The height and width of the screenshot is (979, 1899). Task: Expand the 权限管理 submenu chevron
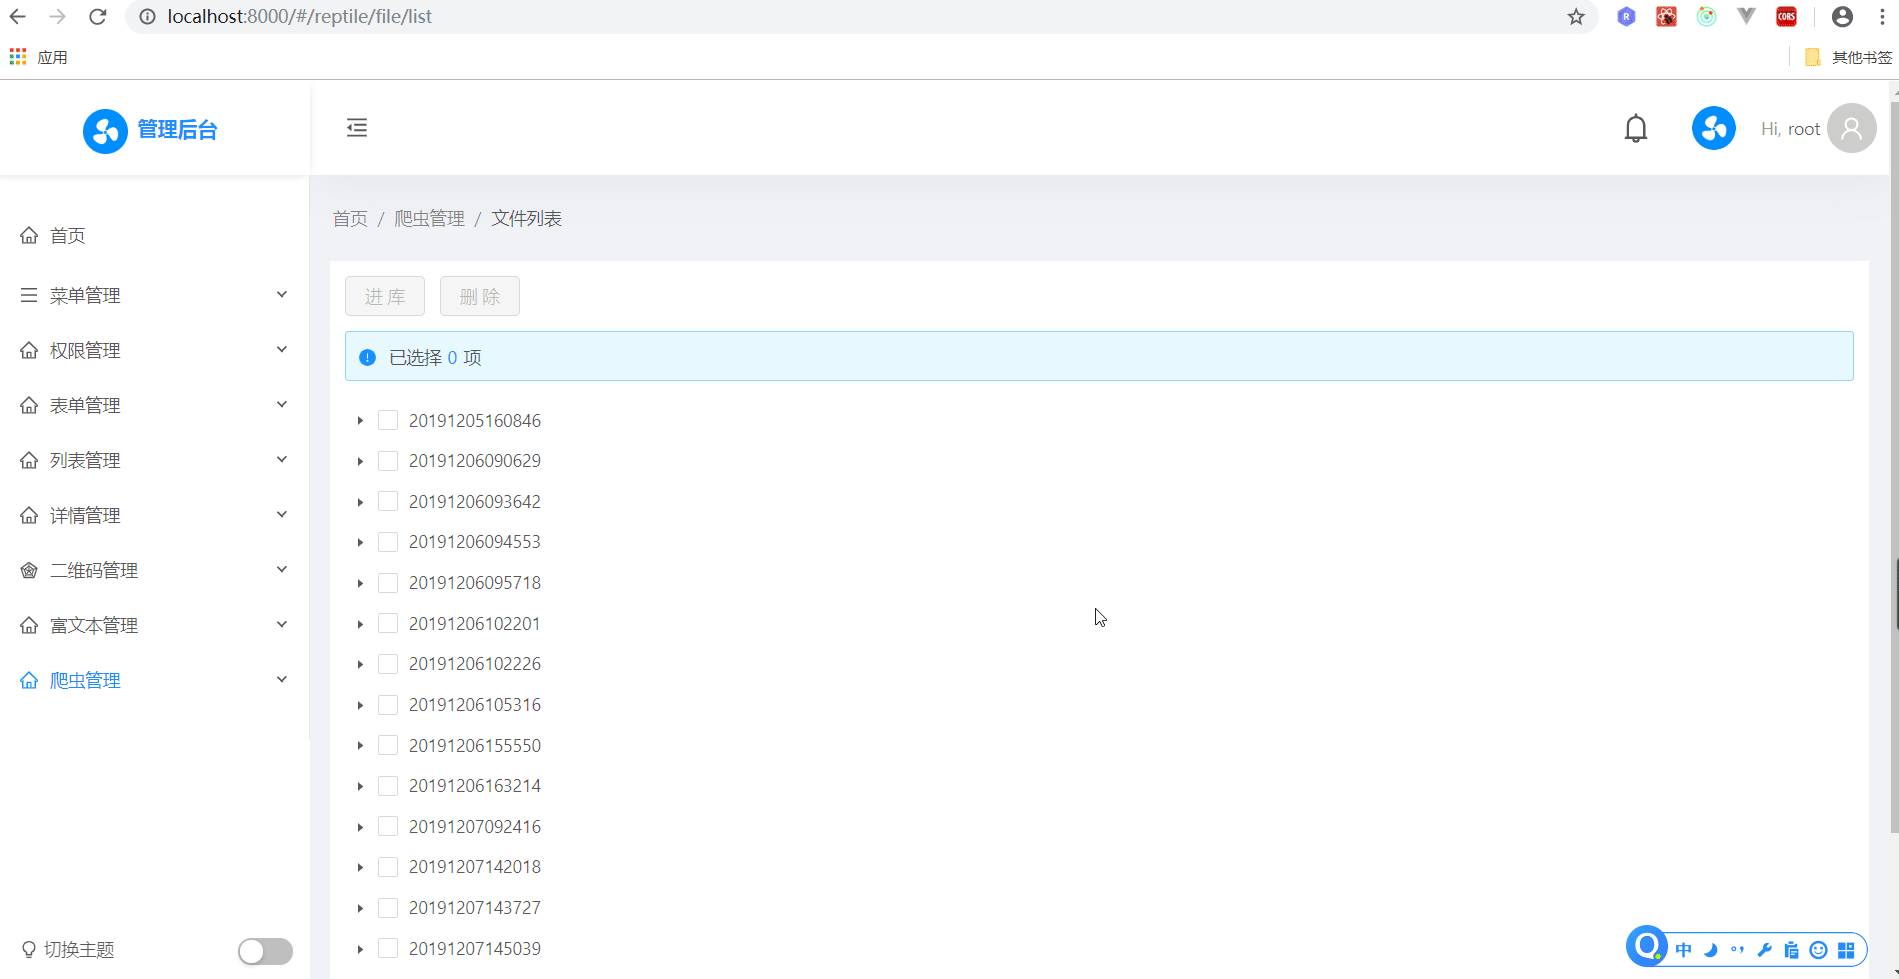pos(282,349)
